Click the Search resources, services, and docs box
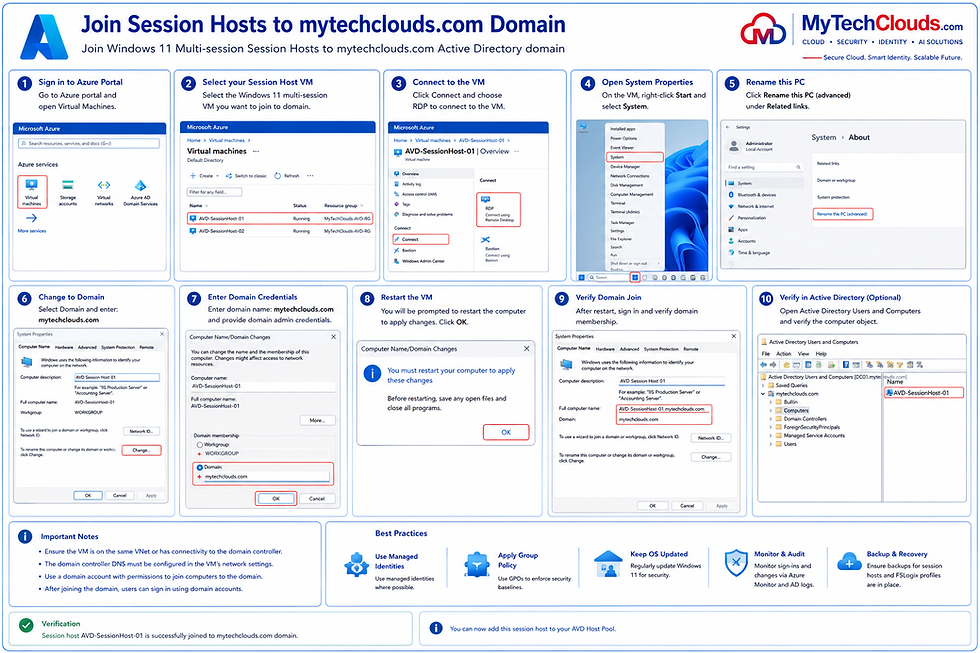 89,144
